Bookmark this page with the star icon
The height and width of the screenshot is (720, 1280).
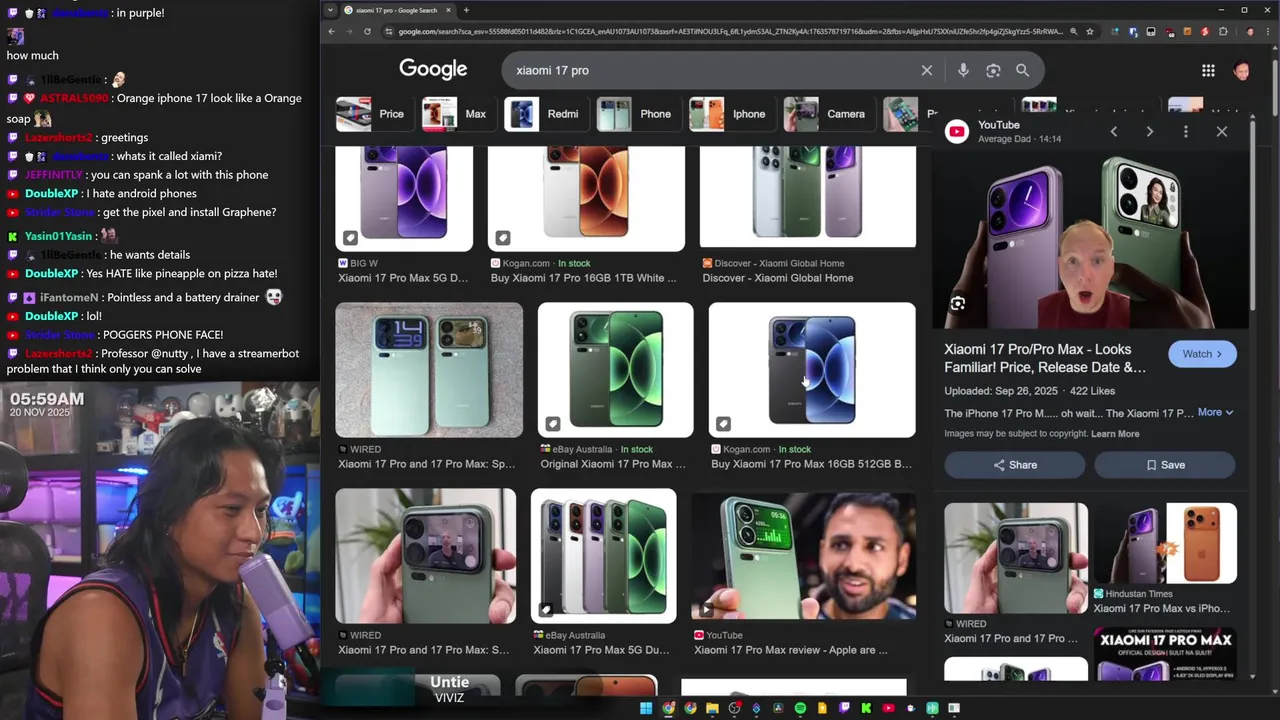[1092, 31]
